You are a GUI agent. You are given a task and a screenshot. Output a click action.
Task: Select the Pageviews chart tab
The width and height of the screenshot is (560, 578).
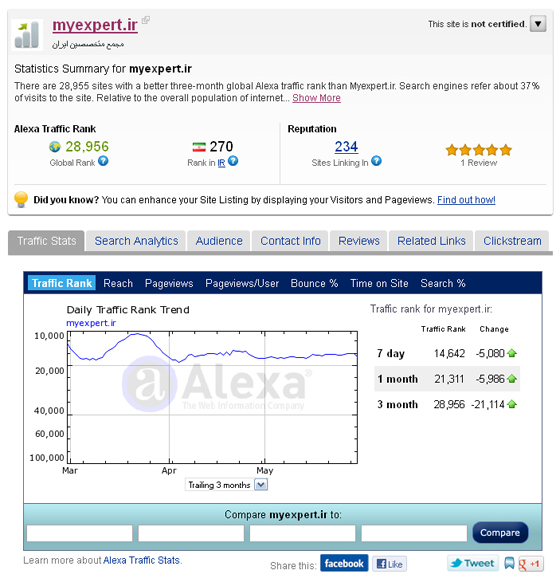point(169,283)
